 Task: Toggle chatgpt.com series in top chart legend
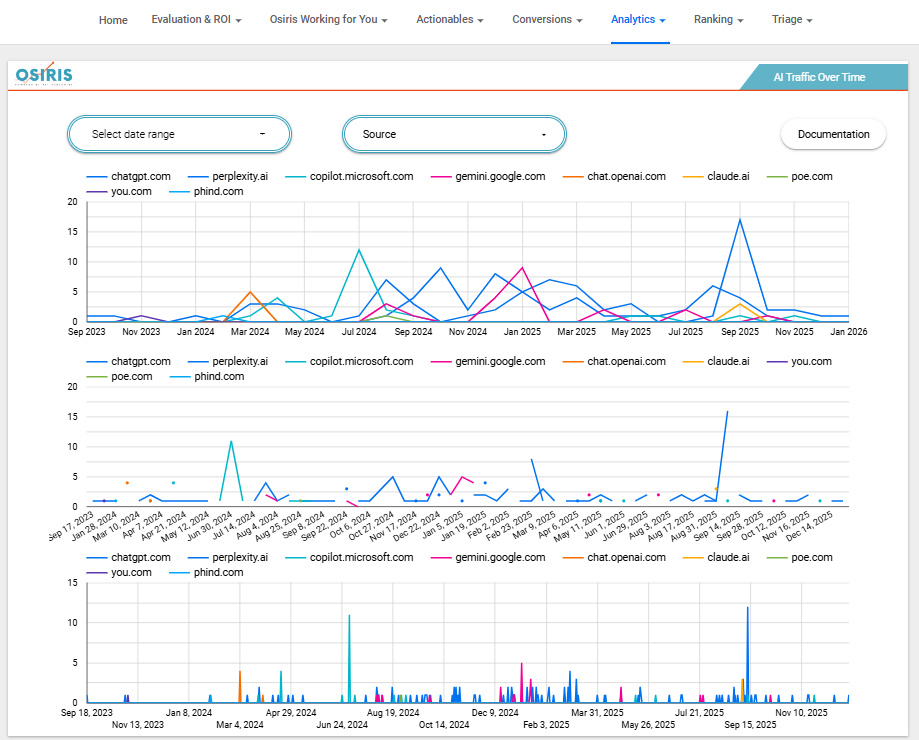tap(139, 176)
